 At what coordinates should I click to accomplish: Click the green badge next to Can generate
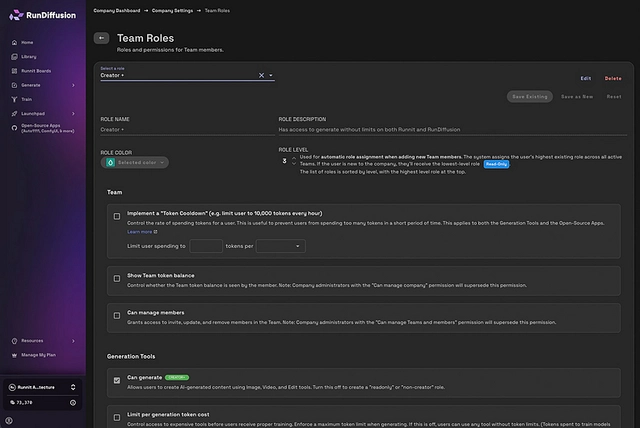click(177, 377)
